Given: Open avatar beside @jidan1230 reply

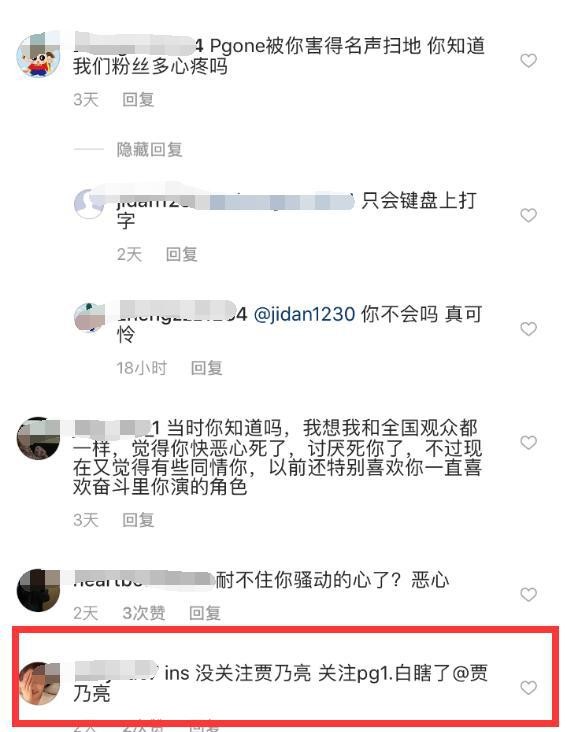Looking at the screenshot, I should coord(89,317).
